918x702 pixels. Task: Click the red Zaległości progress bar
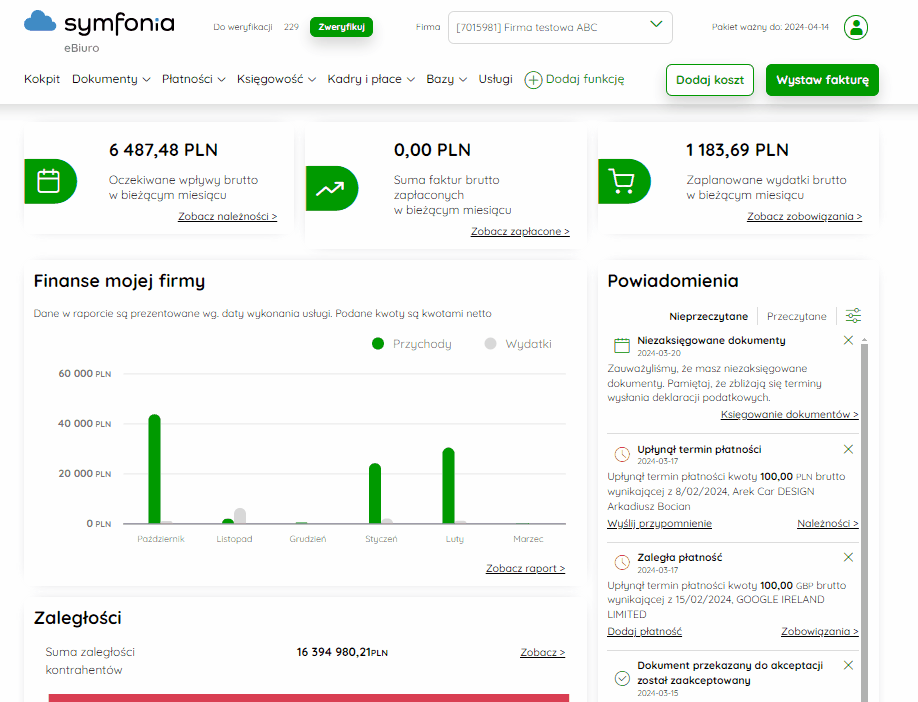(309, 698)
